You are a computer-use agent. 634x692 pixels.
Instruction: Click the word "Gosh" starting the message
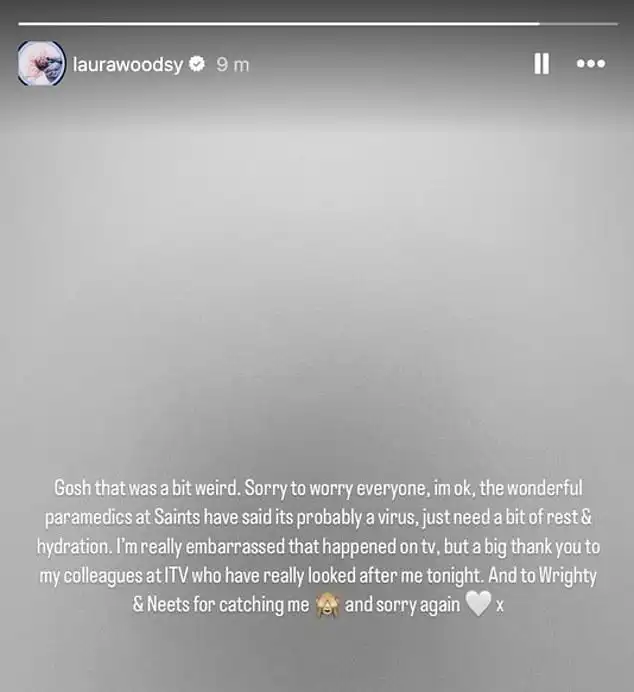[73, 489]
